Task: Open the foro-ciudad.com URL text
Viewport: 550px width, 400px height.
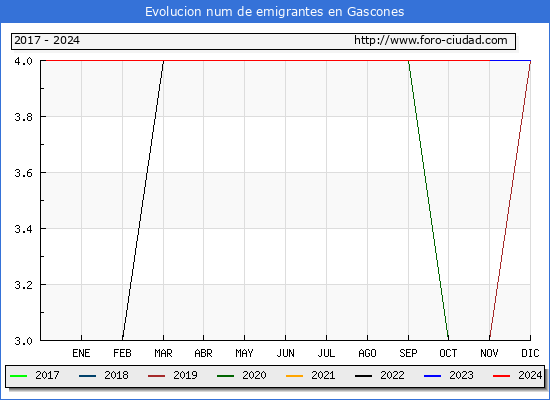Action: 431,40
